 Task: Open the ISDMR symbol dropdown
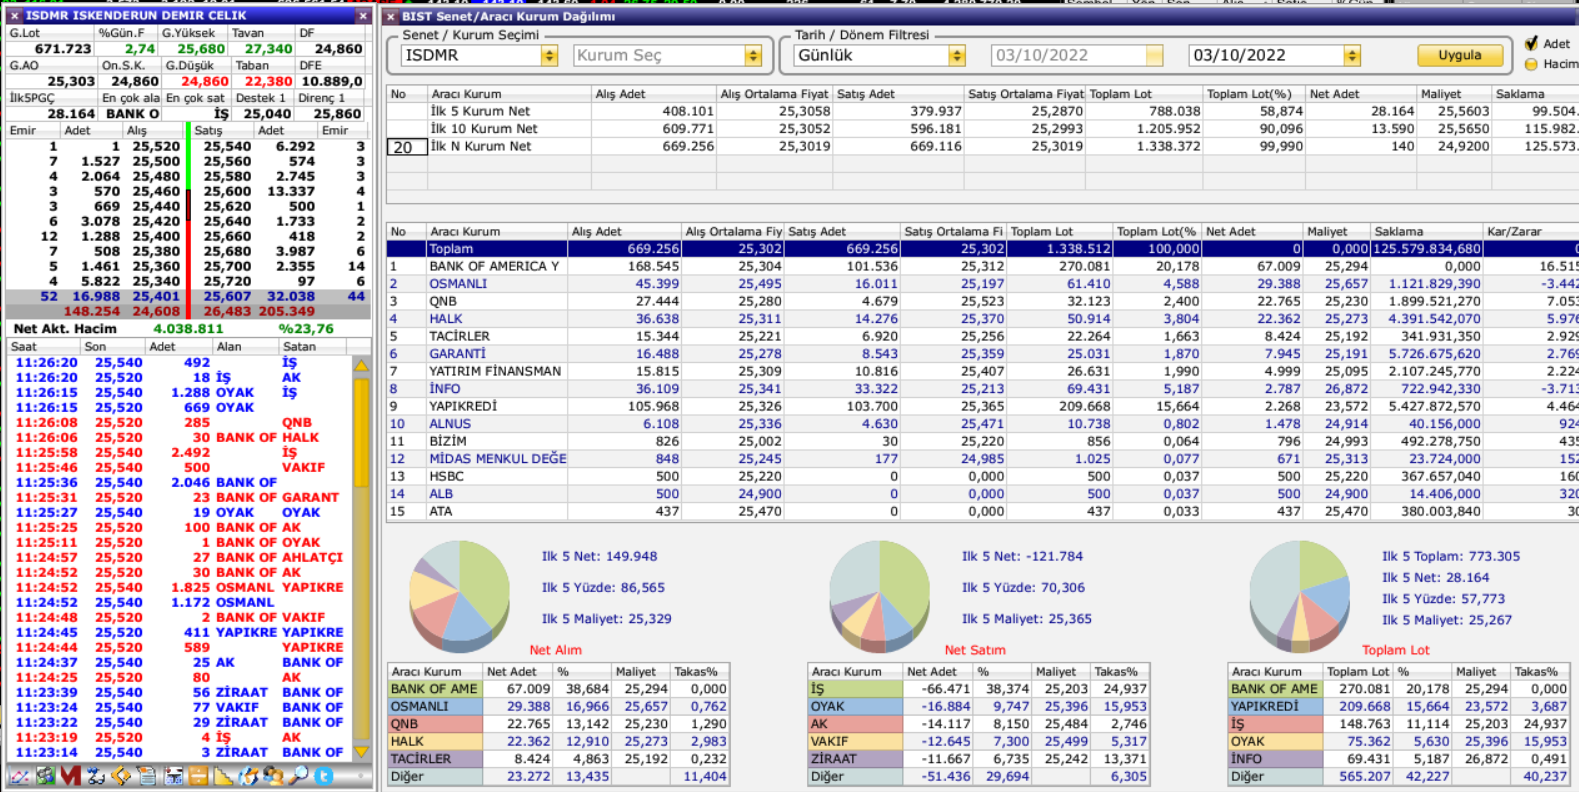[x=549, y=56]
